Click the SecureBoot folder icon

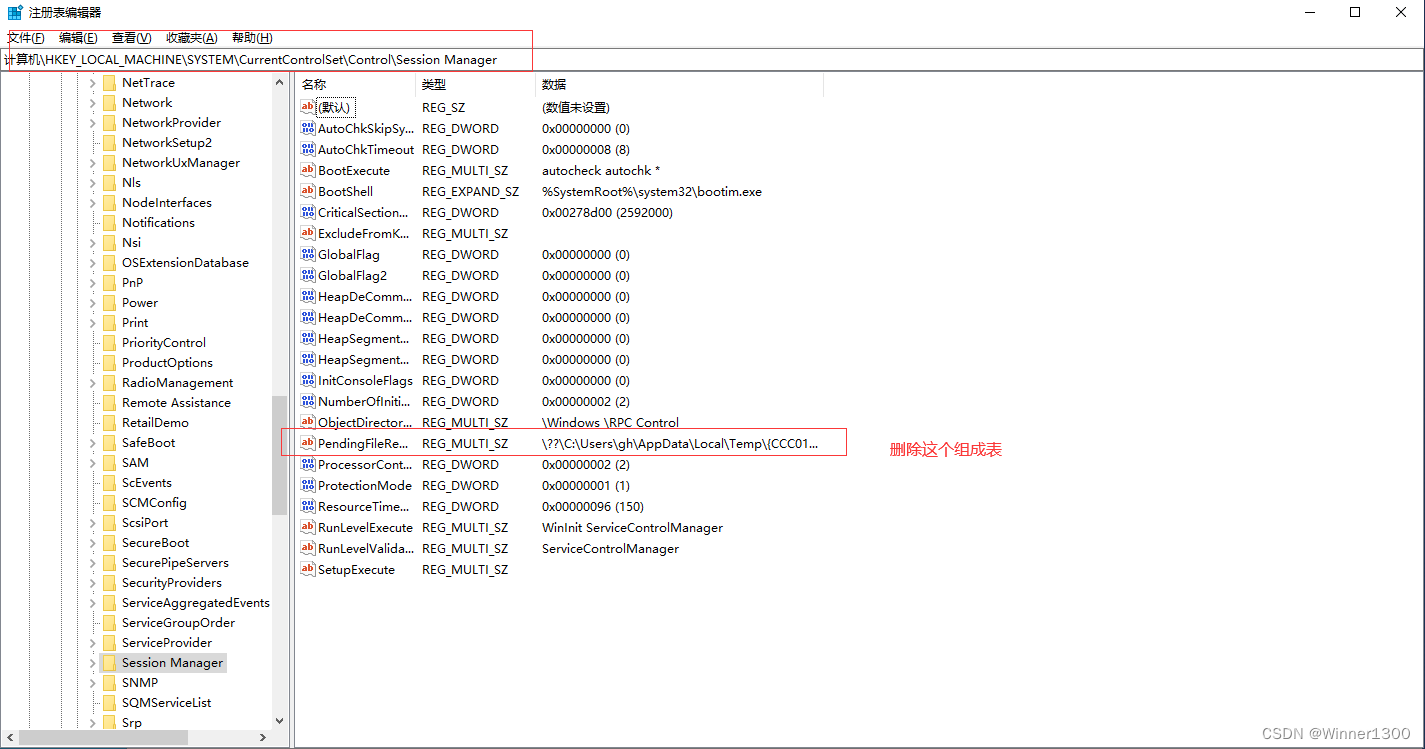click(x=110, y=543)
